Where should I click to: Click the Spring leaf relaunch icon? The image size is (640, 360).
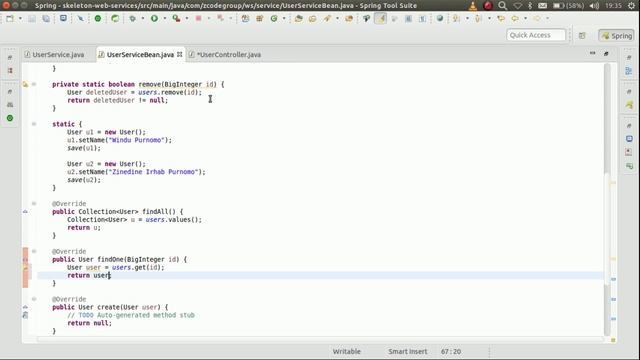click(115, 18)
